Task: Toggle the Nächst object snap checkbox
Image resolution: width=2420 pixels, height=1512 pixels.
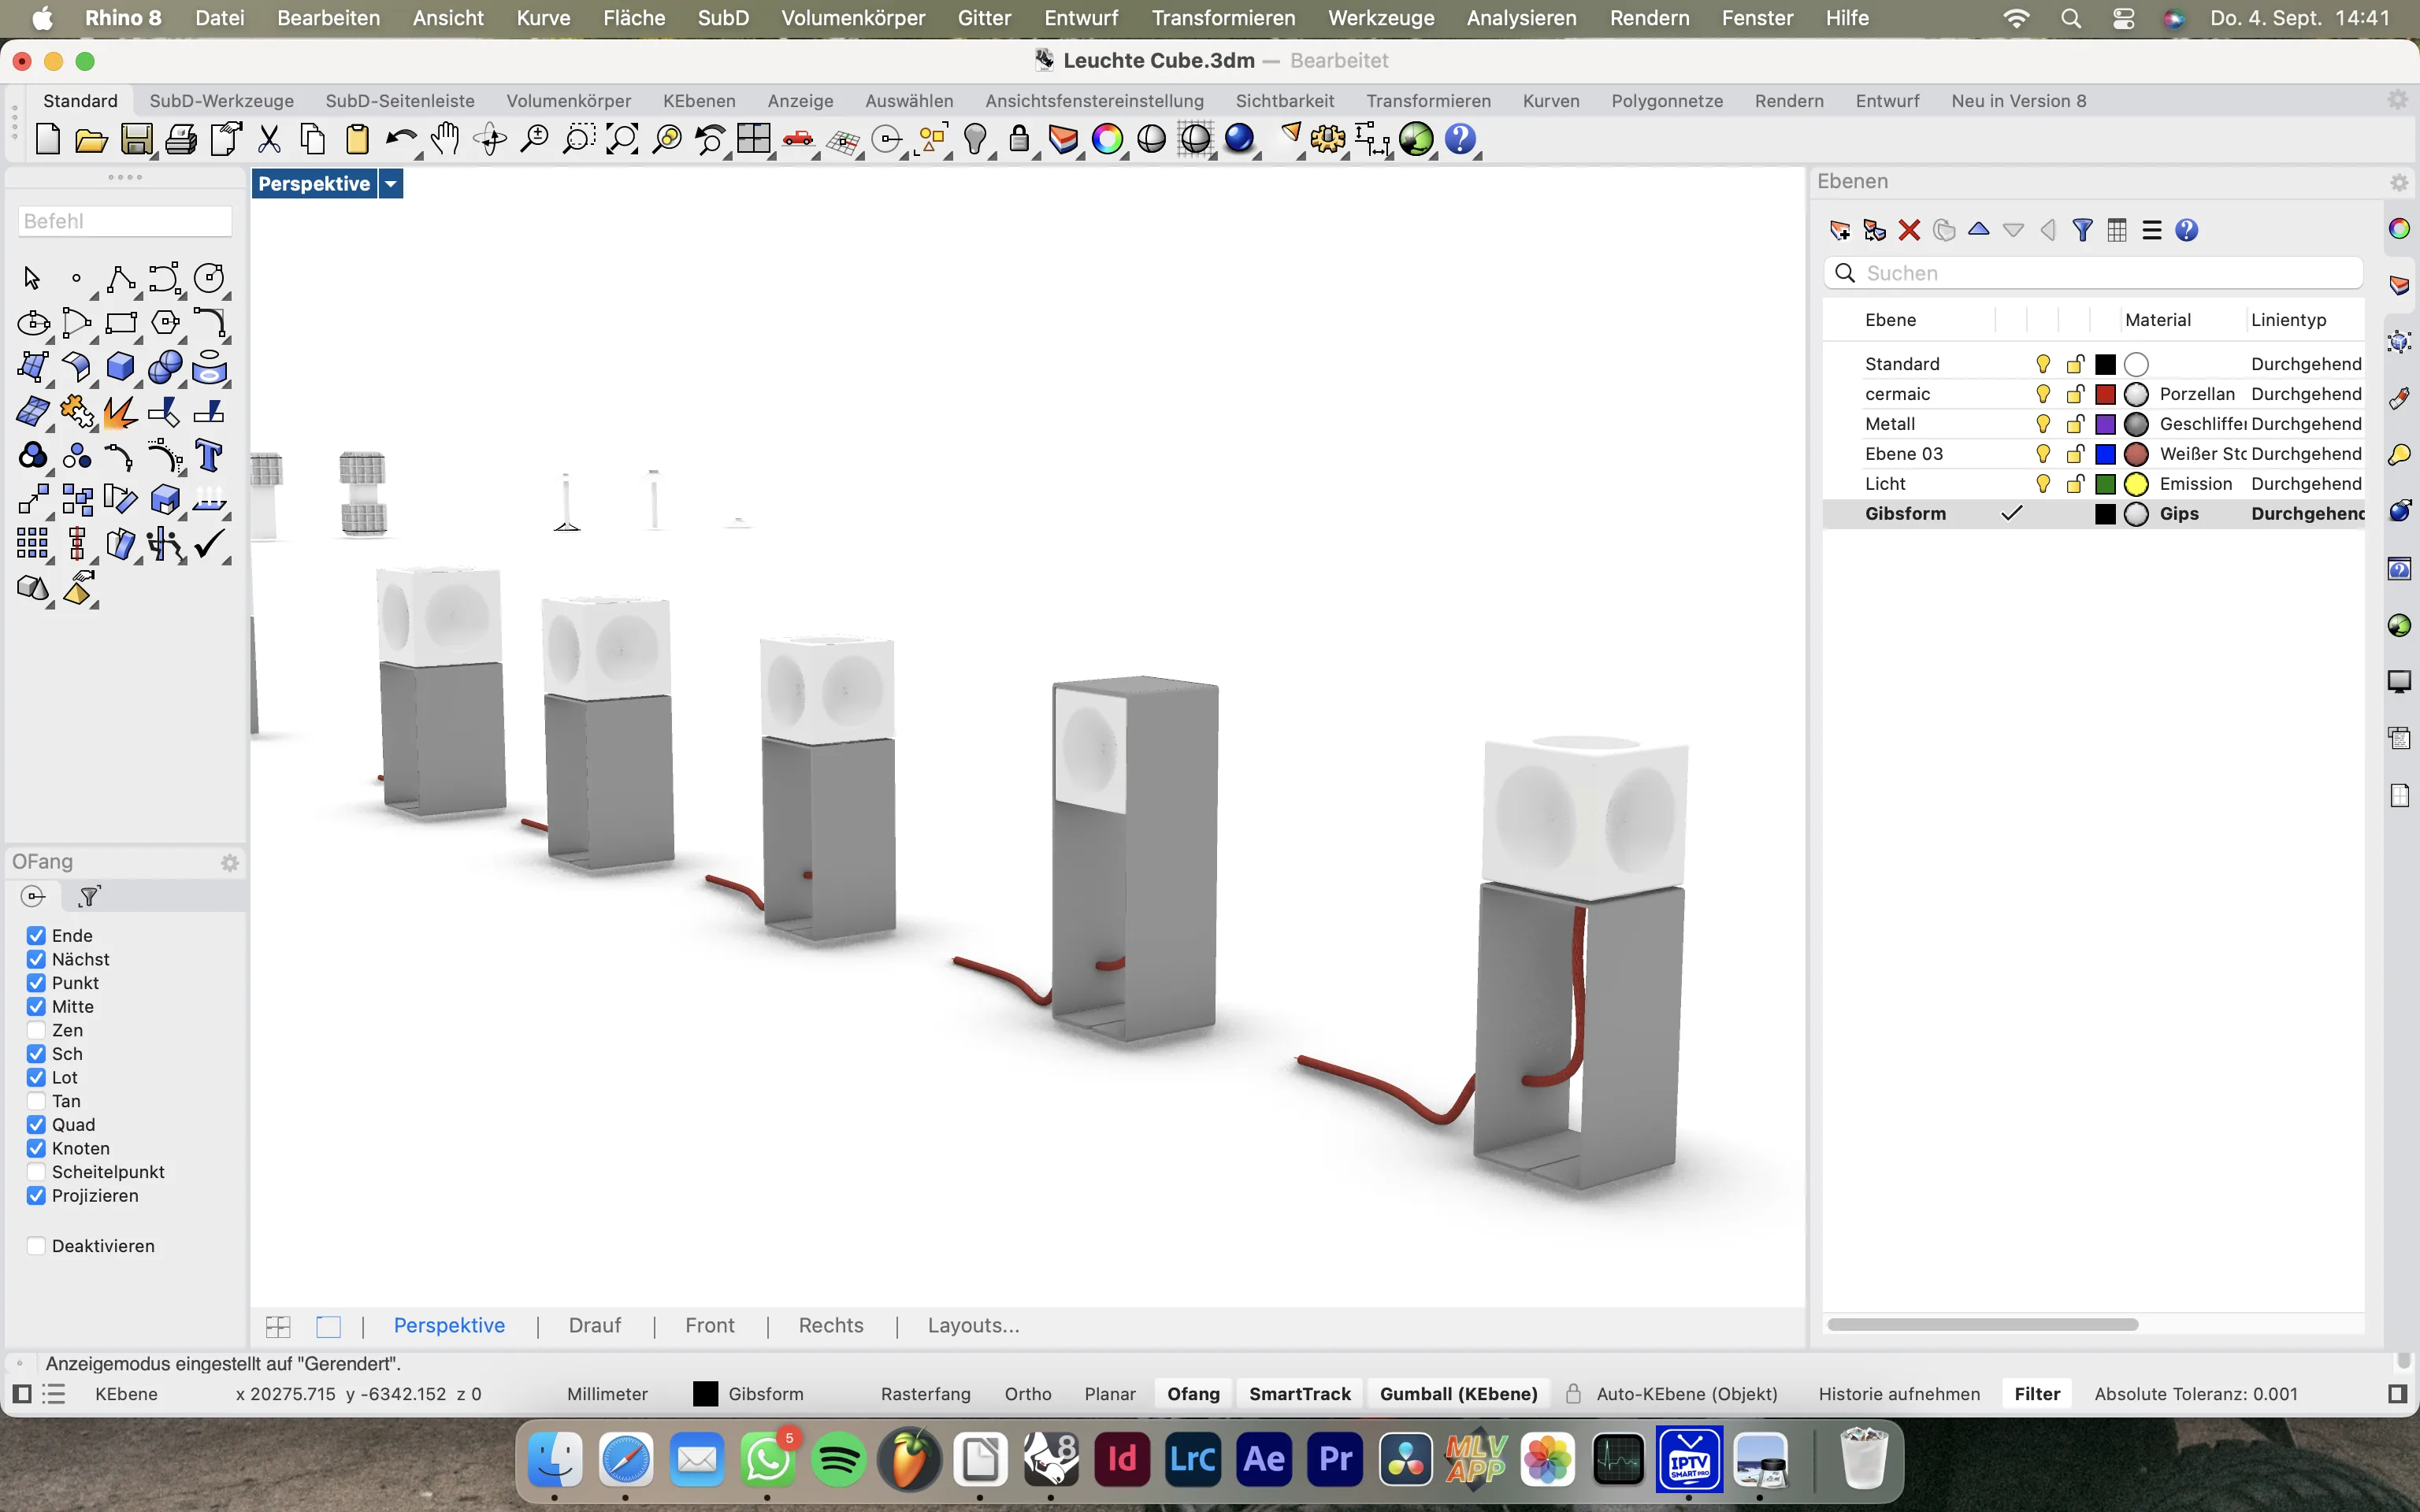Action: pyautogui.click(x=36, y=960)
